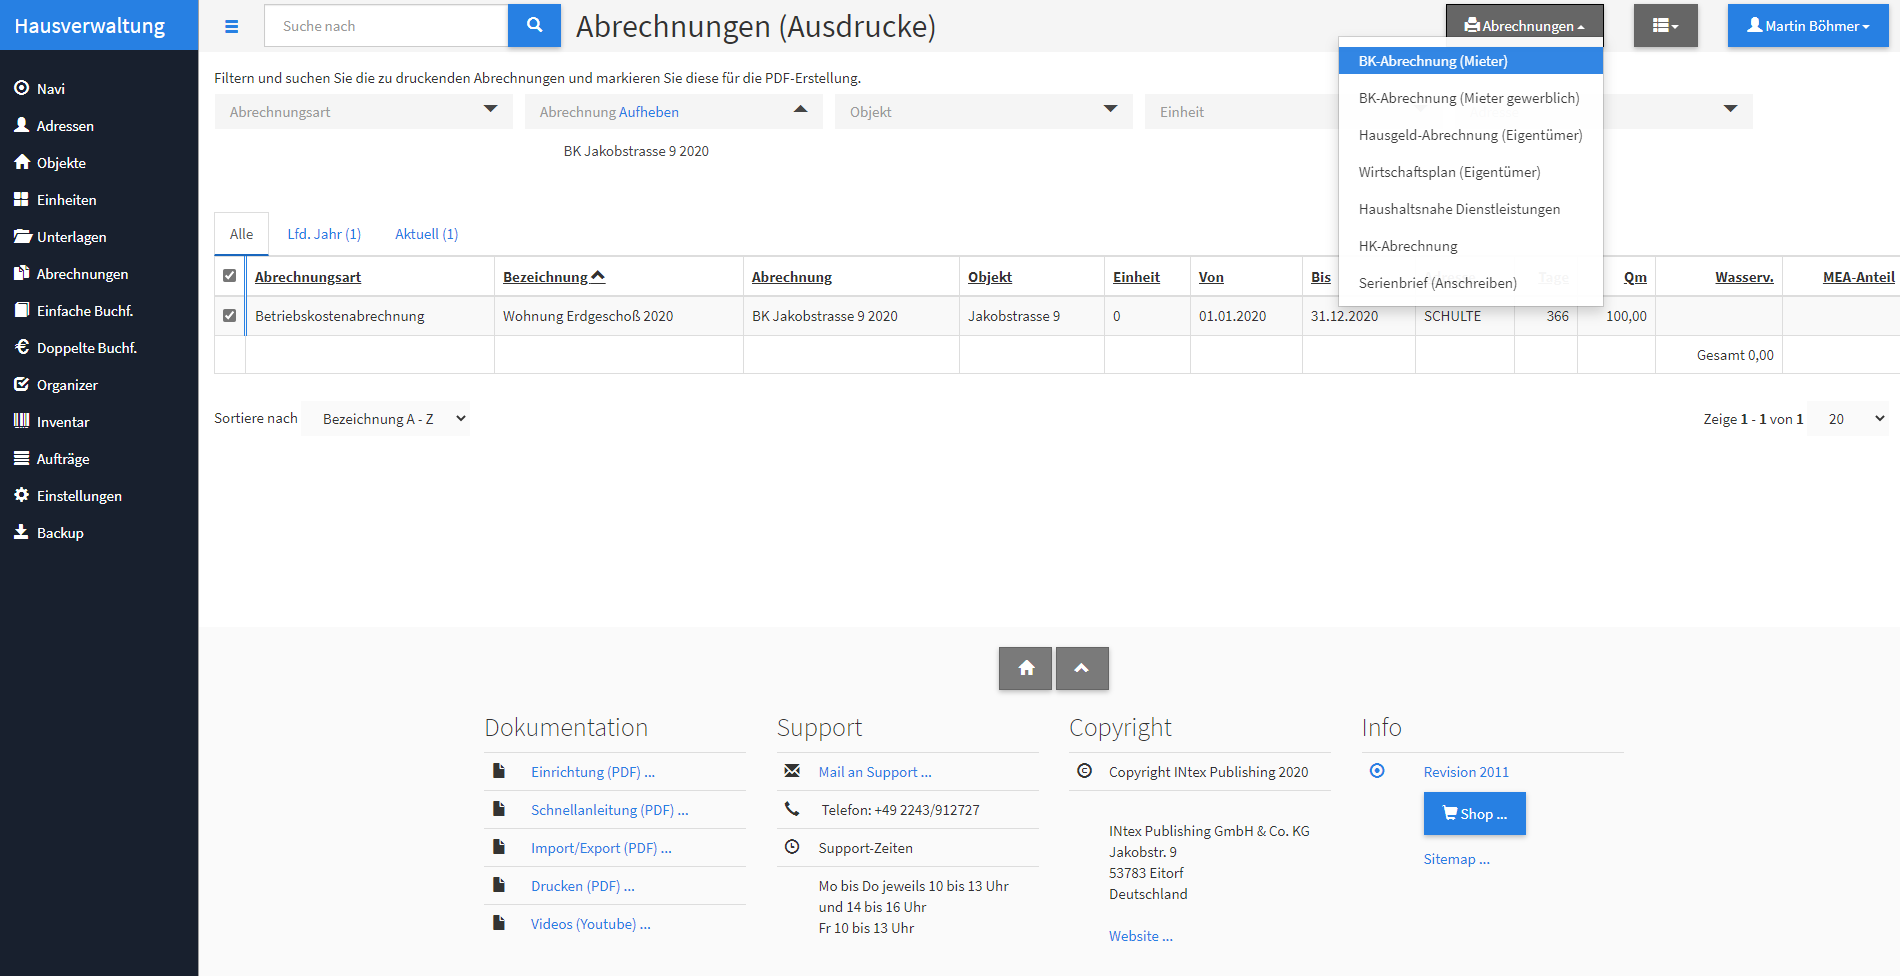Screen dimensions: 1900x976
Task: Click the mail envelope icon in Support
Action: click(792, 771)
